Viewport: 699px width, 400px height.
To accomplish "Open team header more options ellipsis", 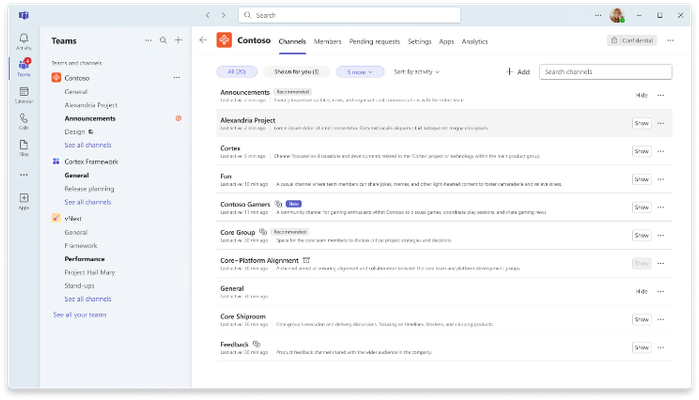I will click(x=670, y=41).
